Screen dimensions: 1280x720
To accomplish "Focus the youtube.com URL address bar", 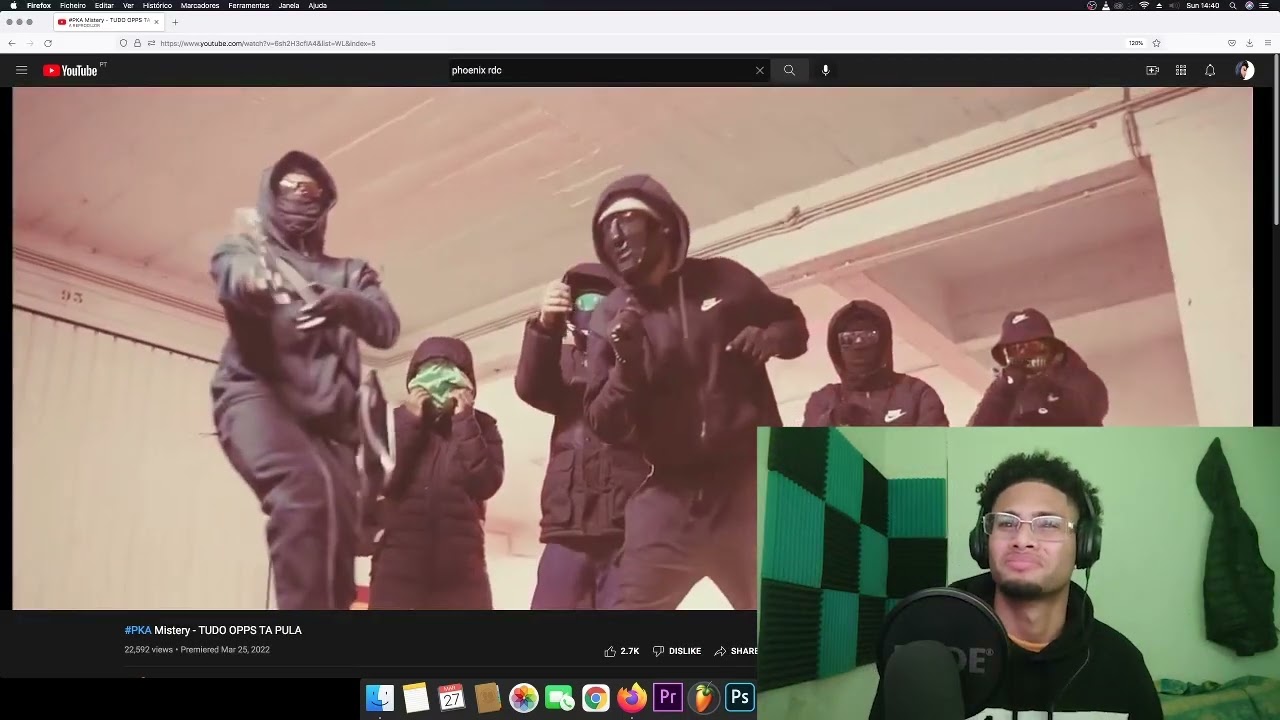I will (x=640, y=43).
